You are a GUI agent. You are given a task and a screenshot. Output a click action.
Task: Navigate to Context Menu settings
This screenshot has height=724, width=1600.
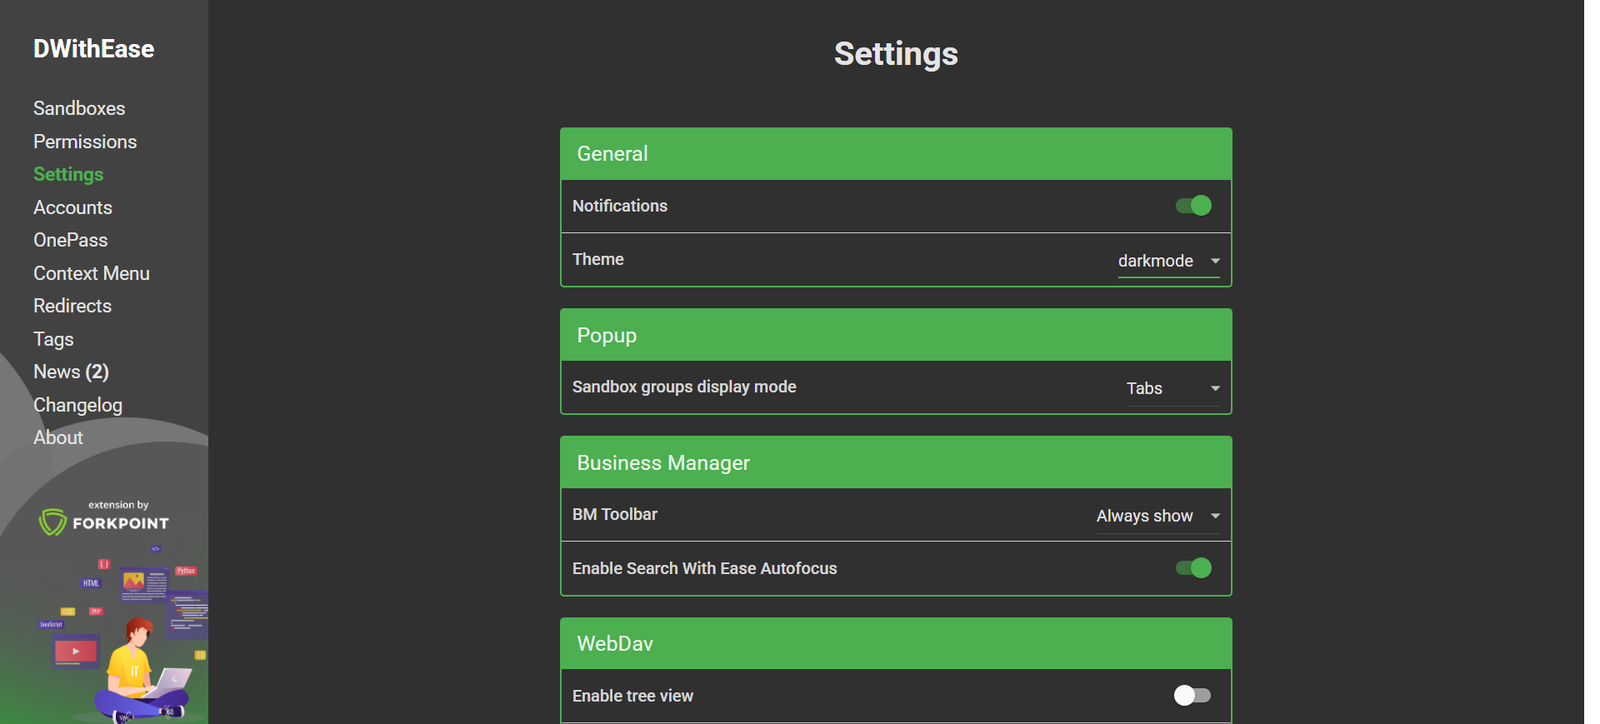tap(91, 273)
